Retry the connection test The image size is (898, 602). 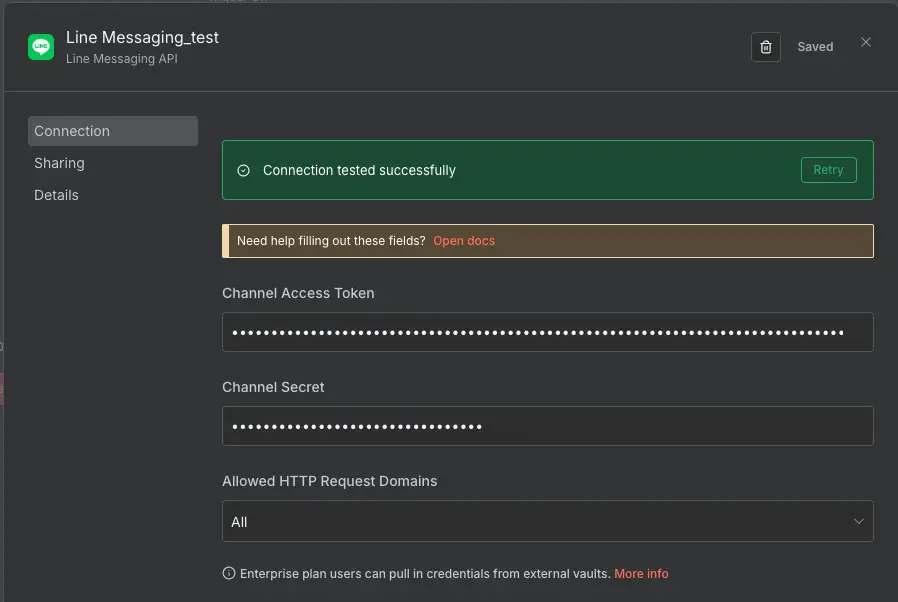click(x=828, y=170)
